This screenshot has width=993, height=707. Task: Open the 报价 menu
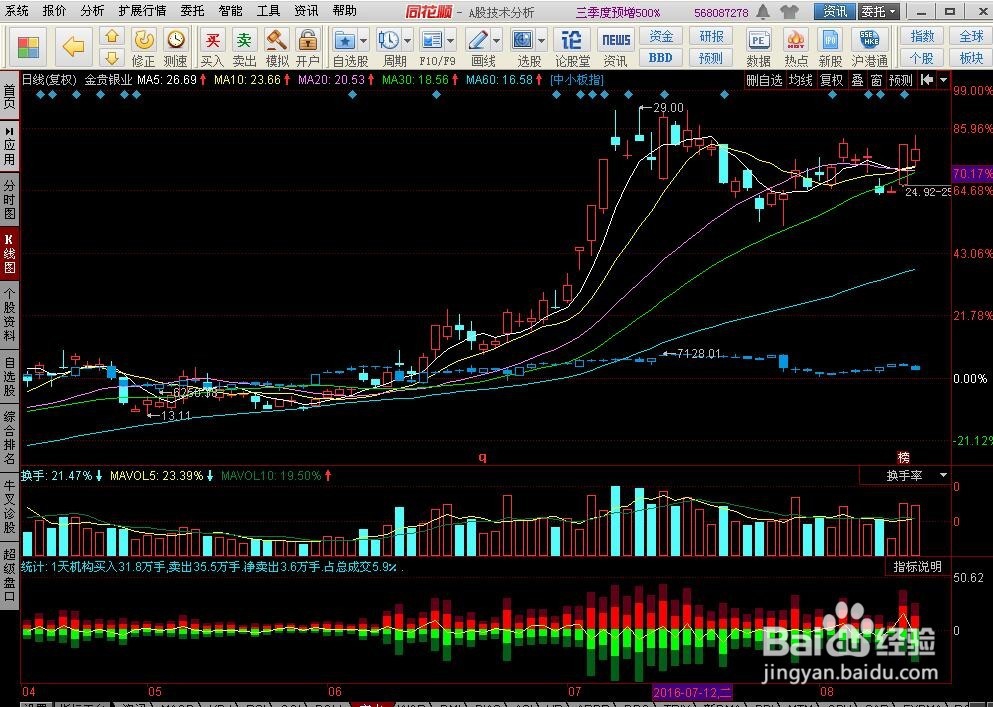(54, 11)
